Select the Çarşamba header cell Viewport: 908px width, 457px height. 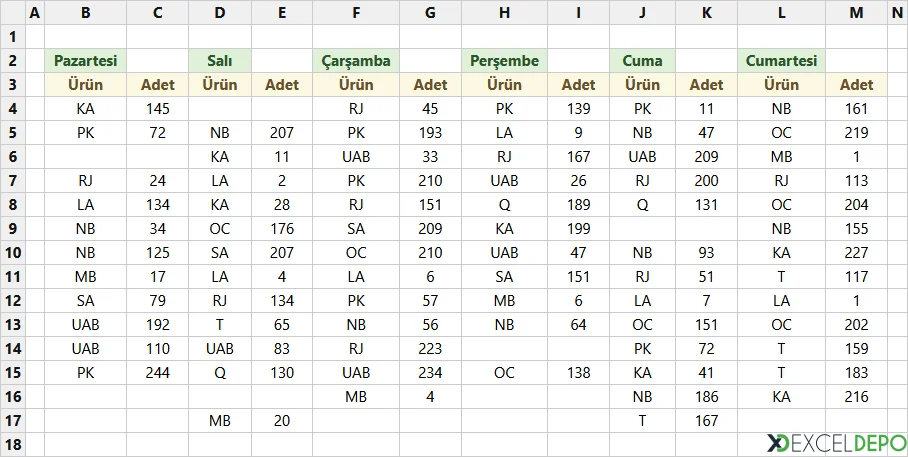(356, 61)
